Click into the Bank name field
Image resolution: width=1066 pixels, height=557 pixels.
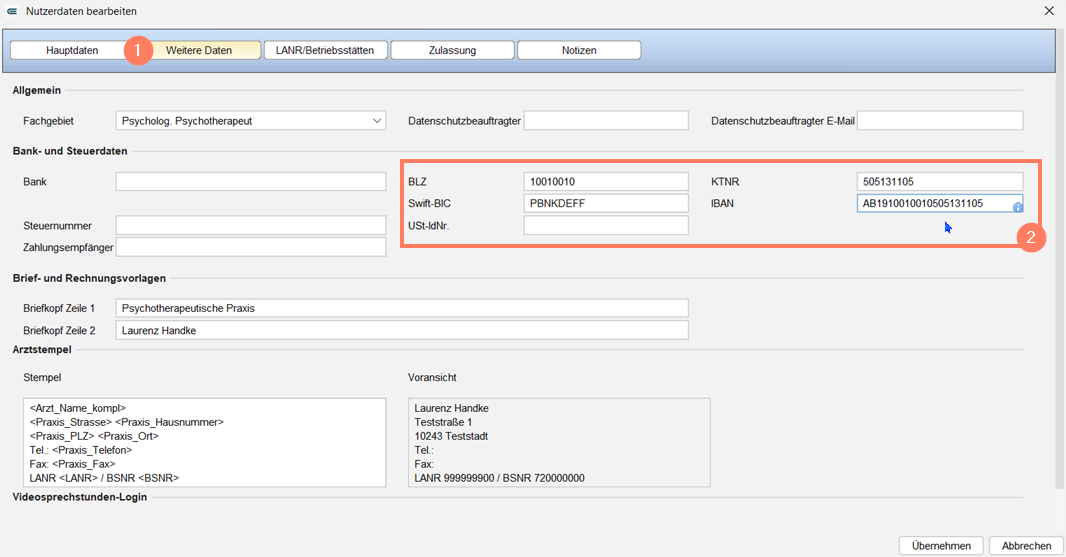coord(251,182)
